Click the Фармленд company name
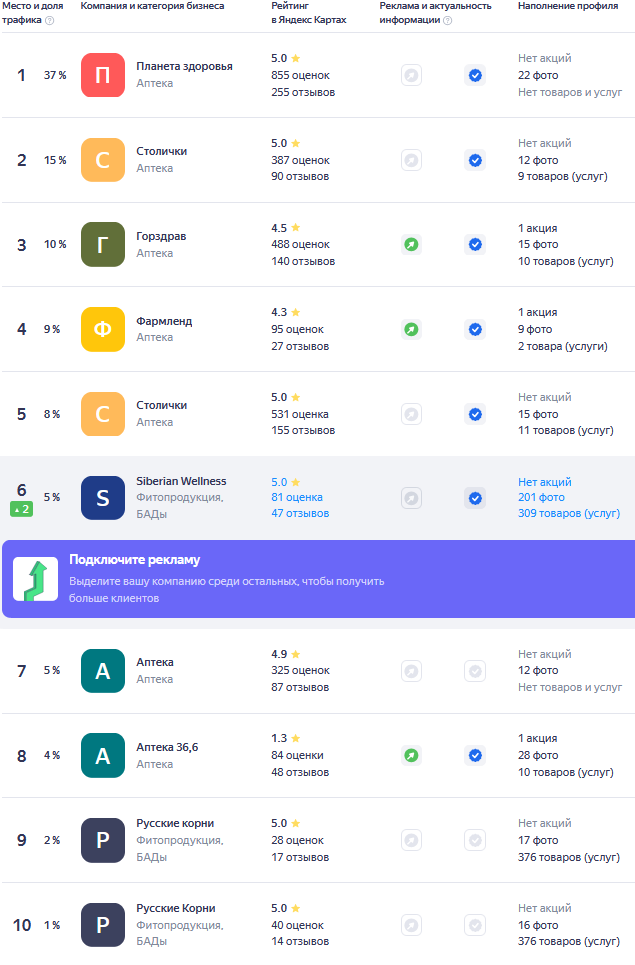 164,321
